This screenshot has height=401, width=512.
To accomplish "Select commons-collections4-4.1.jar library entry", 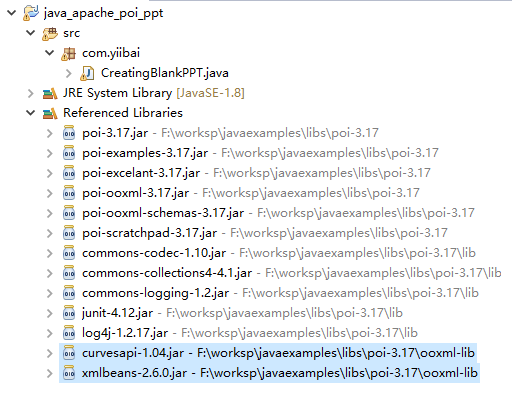I will click(x=167, y=273).
